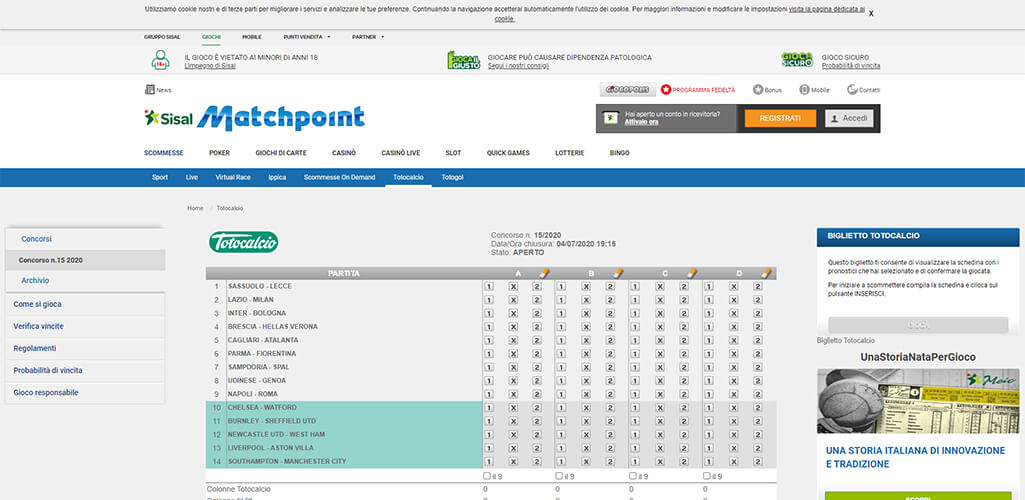Enable 'il 9' checkbox under column C
The width and height of the screenshot is (1025, 500).
click(x=633, y=476)
